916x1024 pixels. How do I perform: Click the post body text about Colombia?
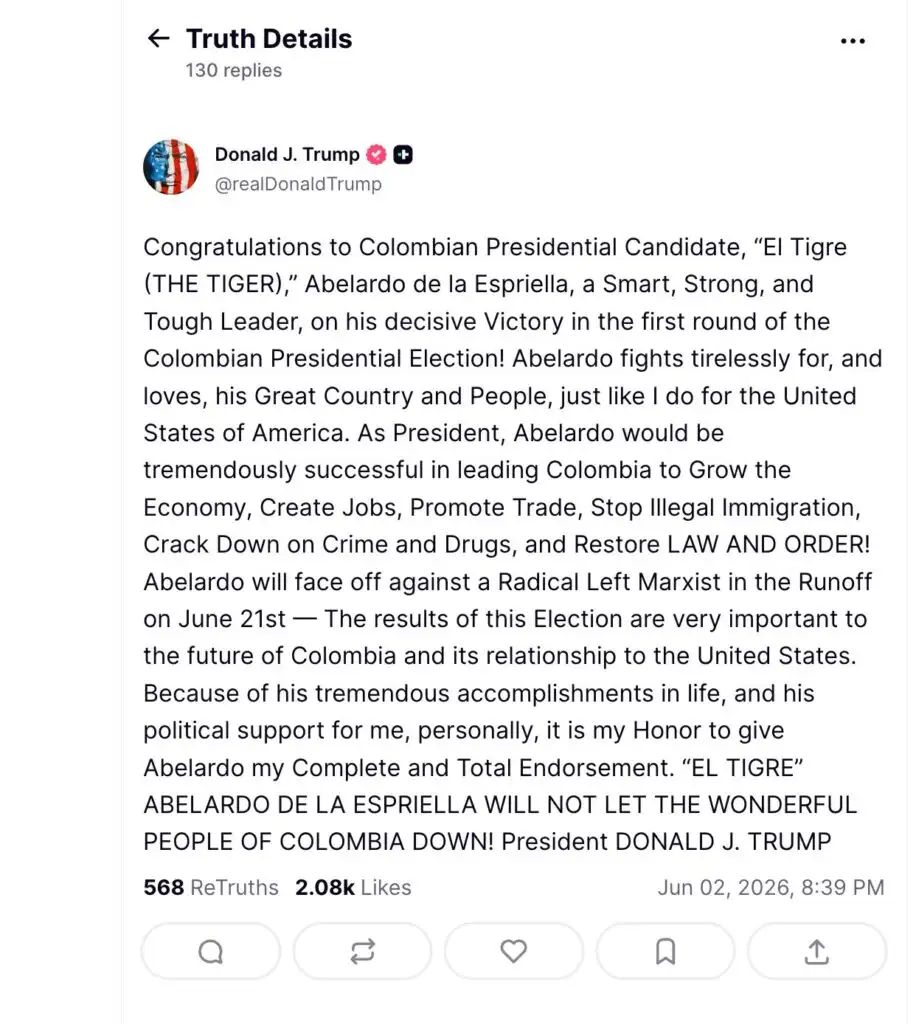click(513, 545)
